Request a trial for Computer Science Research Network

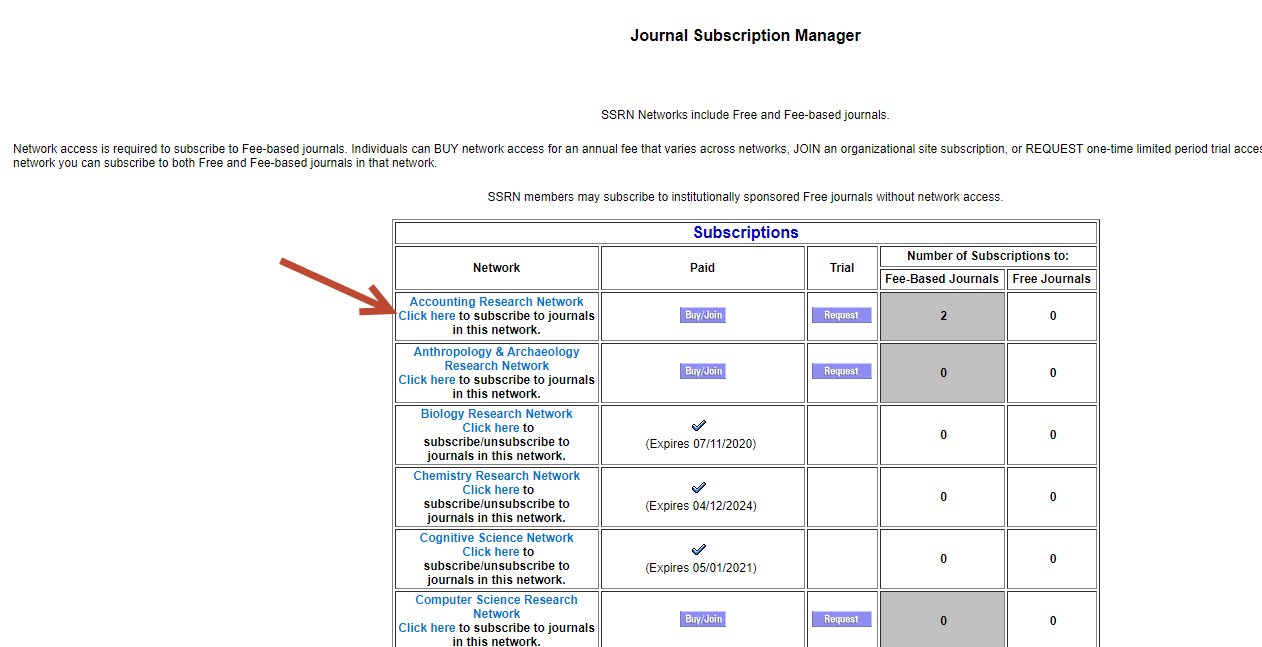pyautogui.click(x=841, y=619)
